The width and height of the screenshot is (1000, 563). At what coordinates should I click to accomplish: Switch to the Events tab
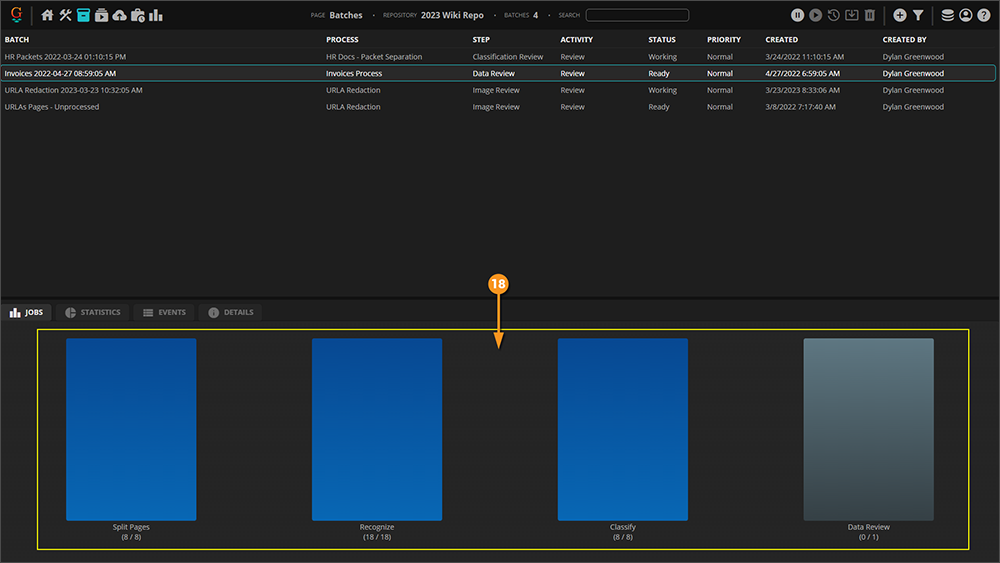[164, 313]
